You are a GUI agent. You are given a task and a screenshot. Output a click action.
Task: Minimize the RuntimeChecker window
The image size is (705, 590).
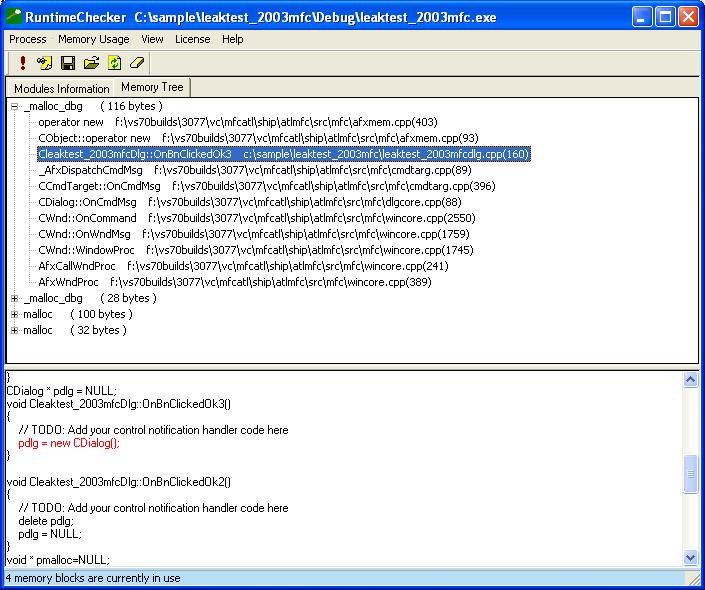(642, 18)
